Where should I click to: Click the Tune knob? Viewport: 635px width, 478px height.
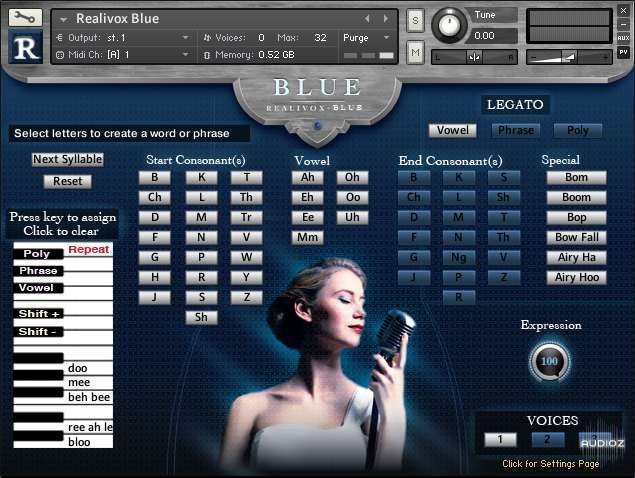point(450,24)
